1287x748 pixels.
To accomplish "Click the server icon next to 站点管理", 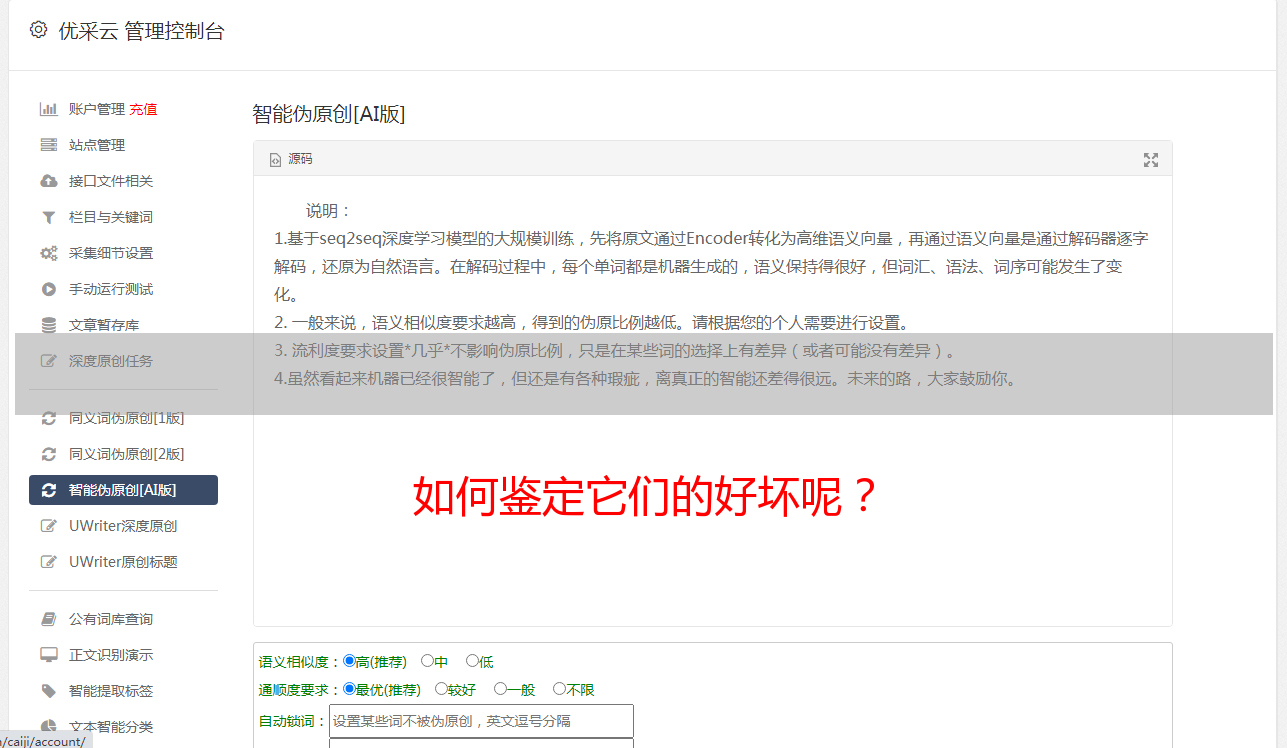I will tap(48, 145).
